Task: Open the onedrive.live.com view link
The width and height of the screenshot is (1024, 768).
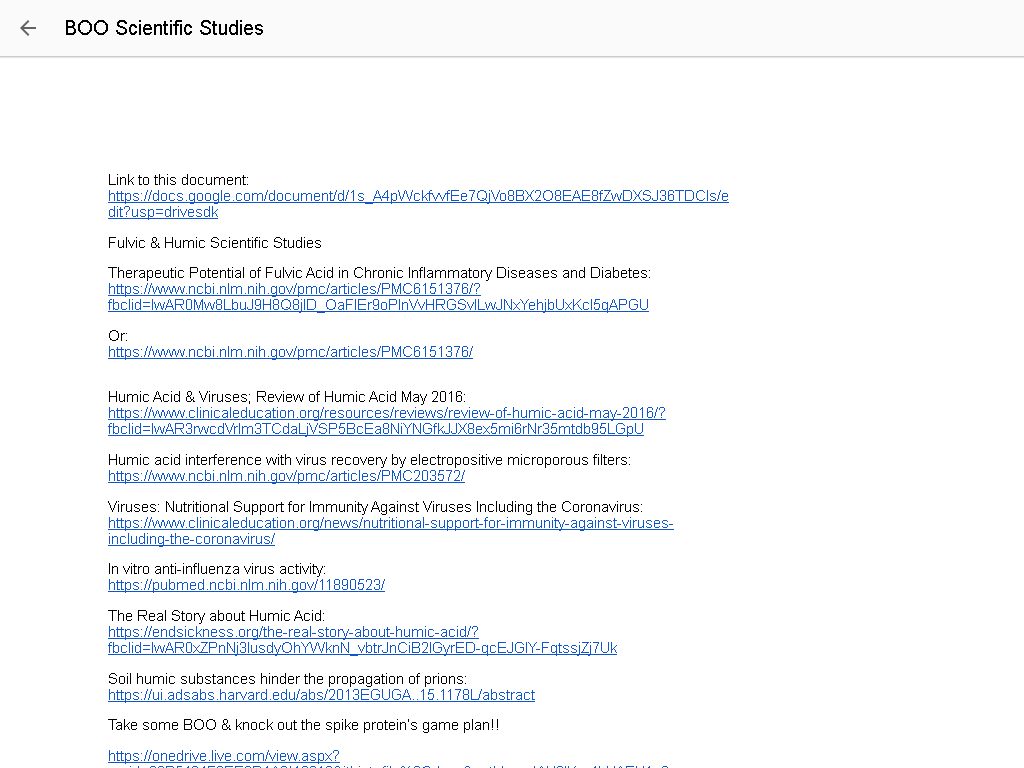Action: pyautogui.click(x=223, y=756)
